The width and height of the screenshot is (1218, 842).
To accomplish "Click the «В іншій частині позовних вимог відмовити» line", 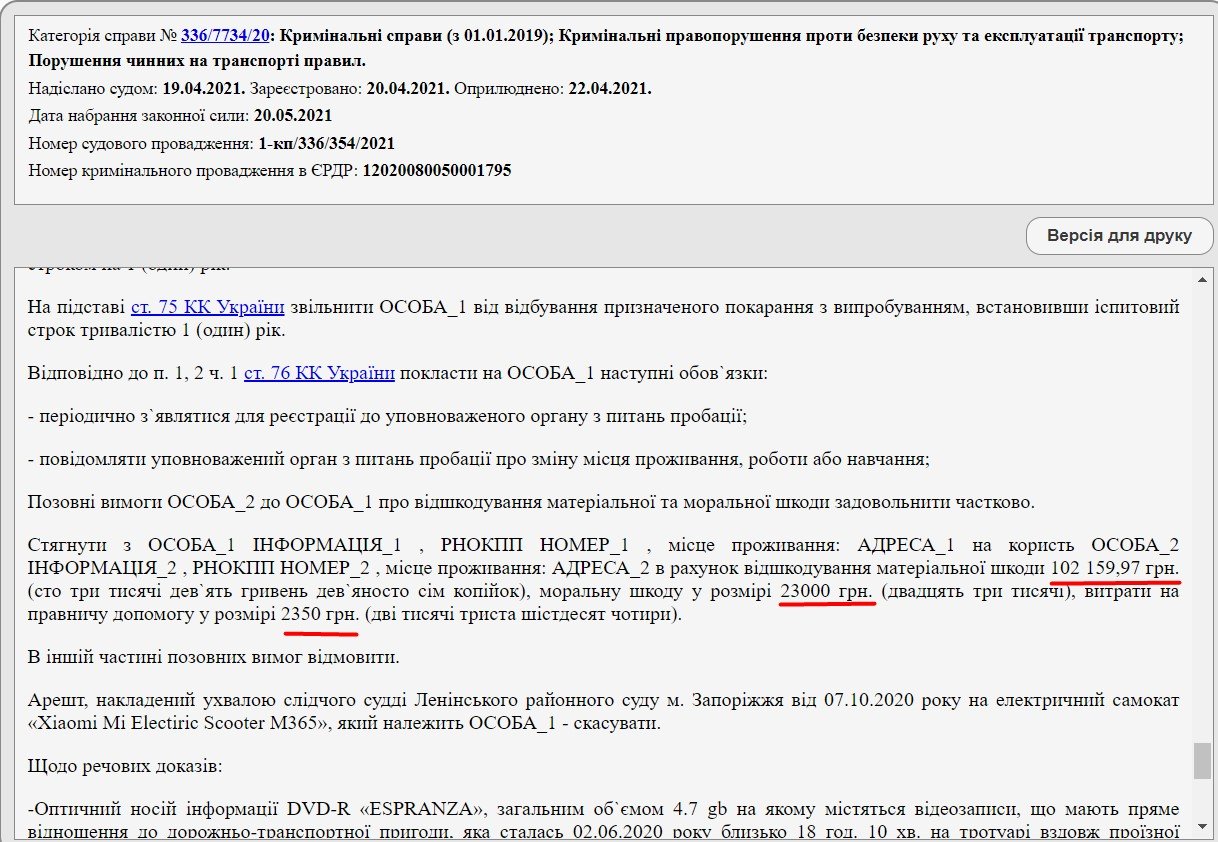I will (215, 658).
